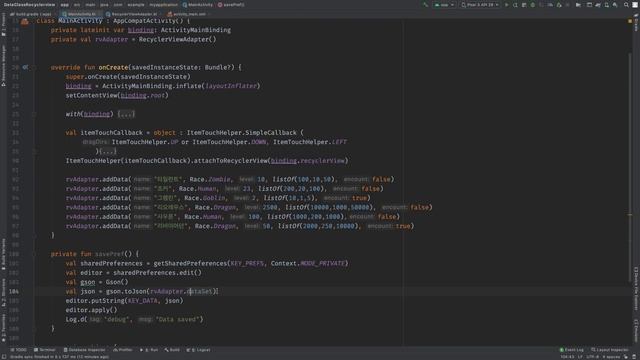Click the savePref() breadcrumb
The height and width of the screenshot is (360, 640).
click(231, 5)
